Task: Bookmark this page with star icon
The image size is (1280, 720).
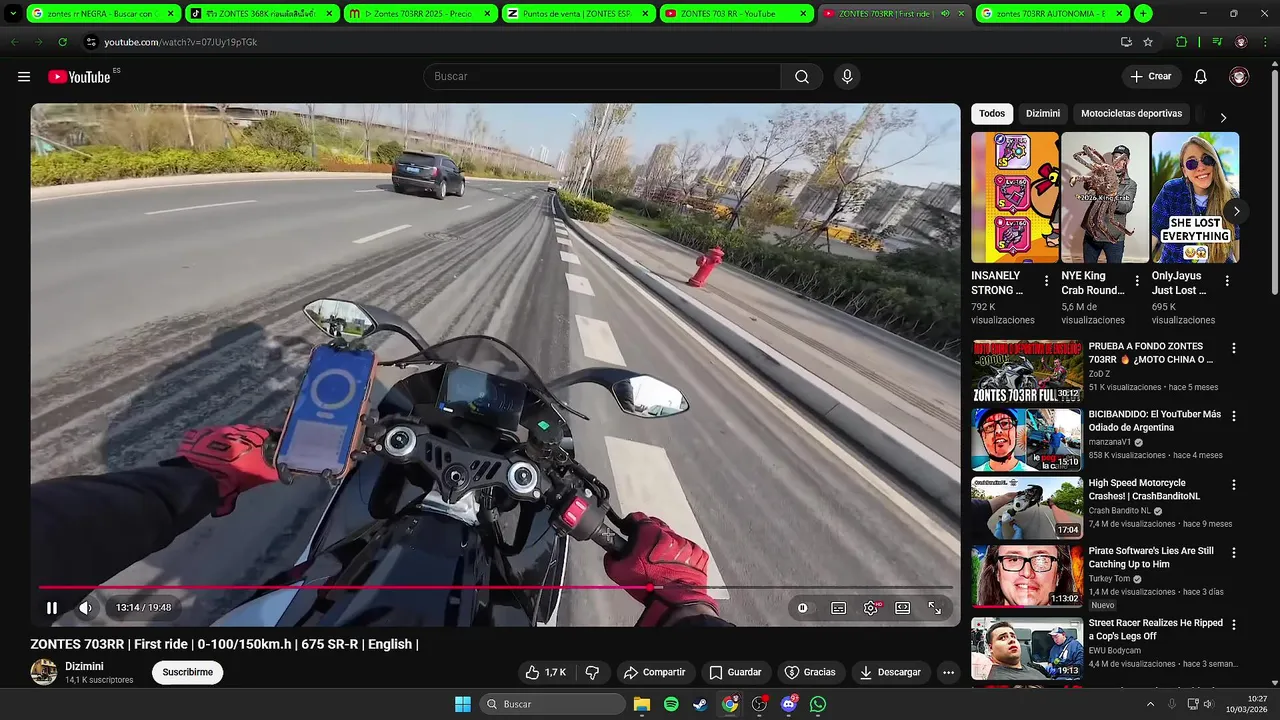Action: tap(1148, 42)
